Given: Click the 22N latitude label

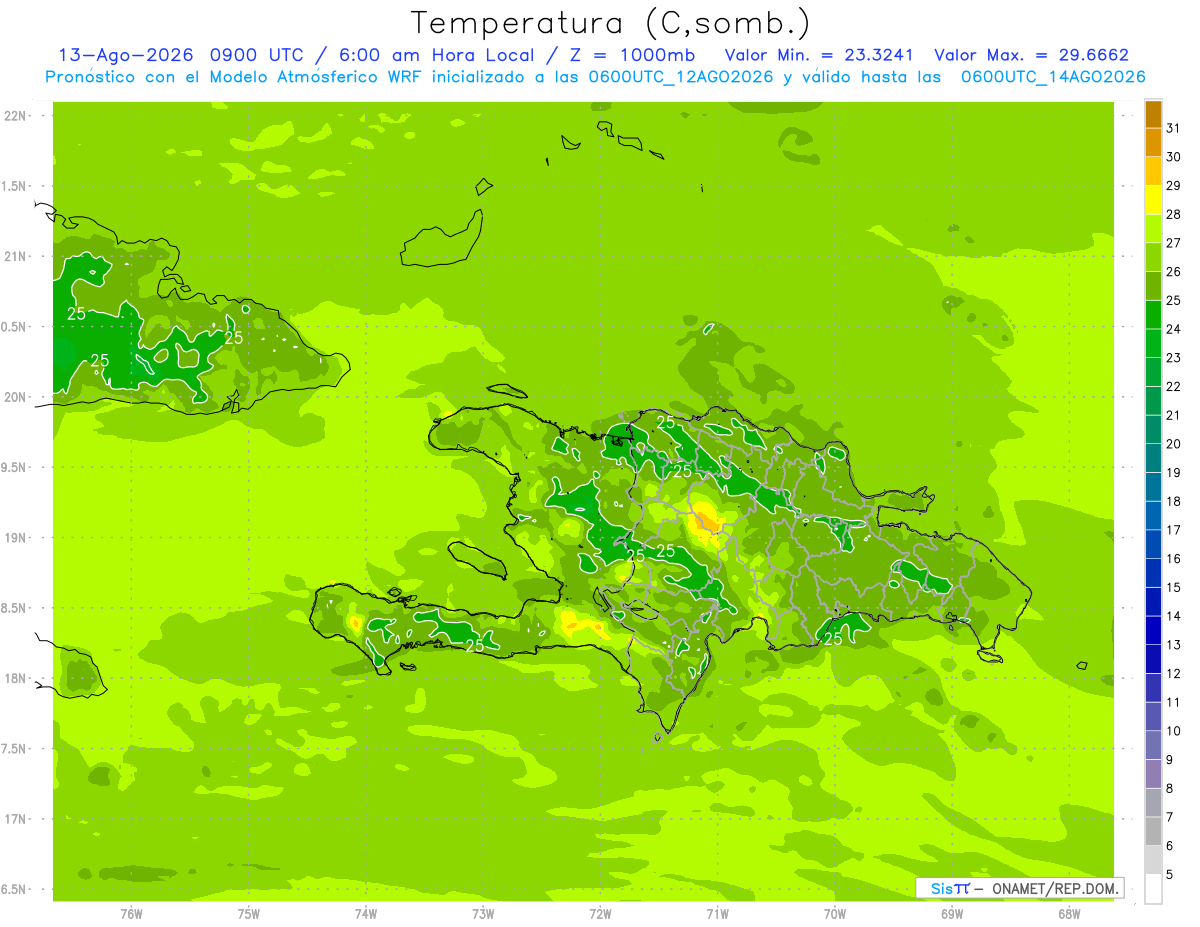Looking at the screenshot, I should pyautogui.click(x=15, y=116).
